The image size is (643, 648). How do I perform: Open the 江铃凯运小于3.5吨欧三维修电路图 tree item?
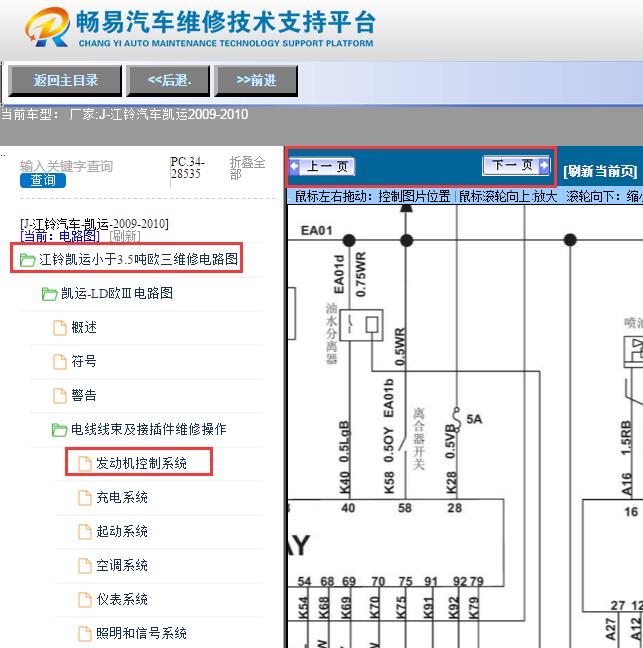(x=138, y=259)
